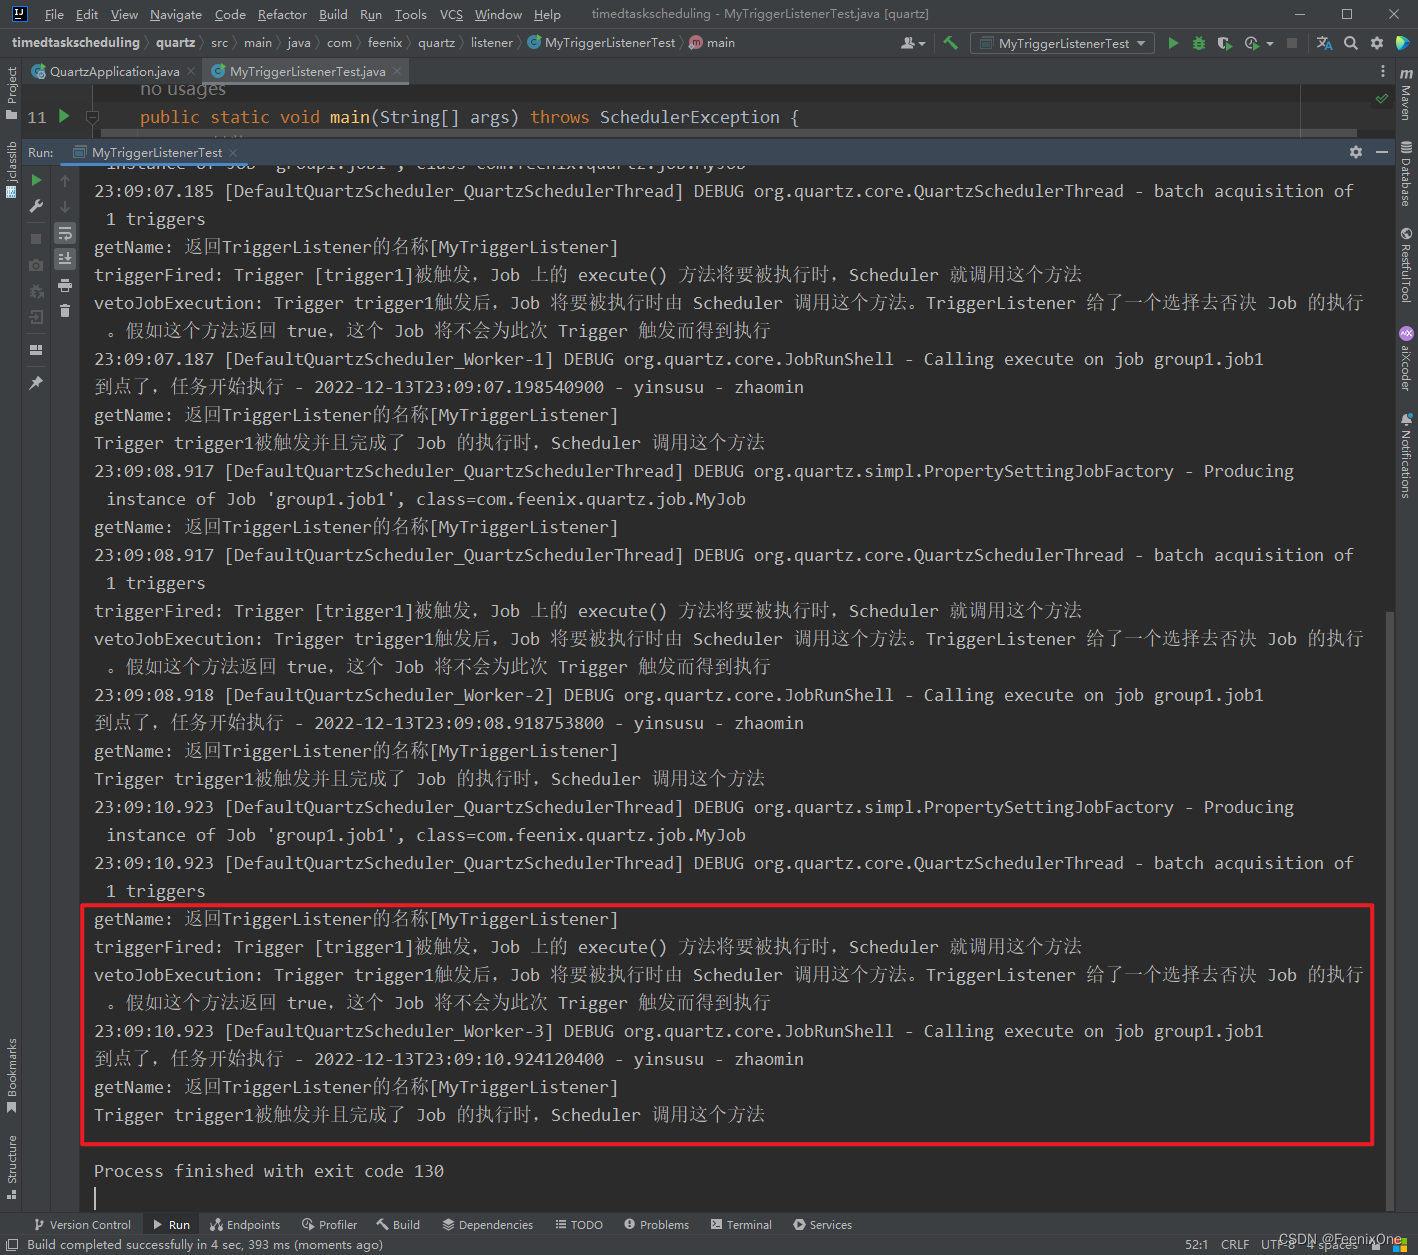Screen dimensions: 1418x1255
Task: Open Structure side panel
Action: tap(11, 1166)
